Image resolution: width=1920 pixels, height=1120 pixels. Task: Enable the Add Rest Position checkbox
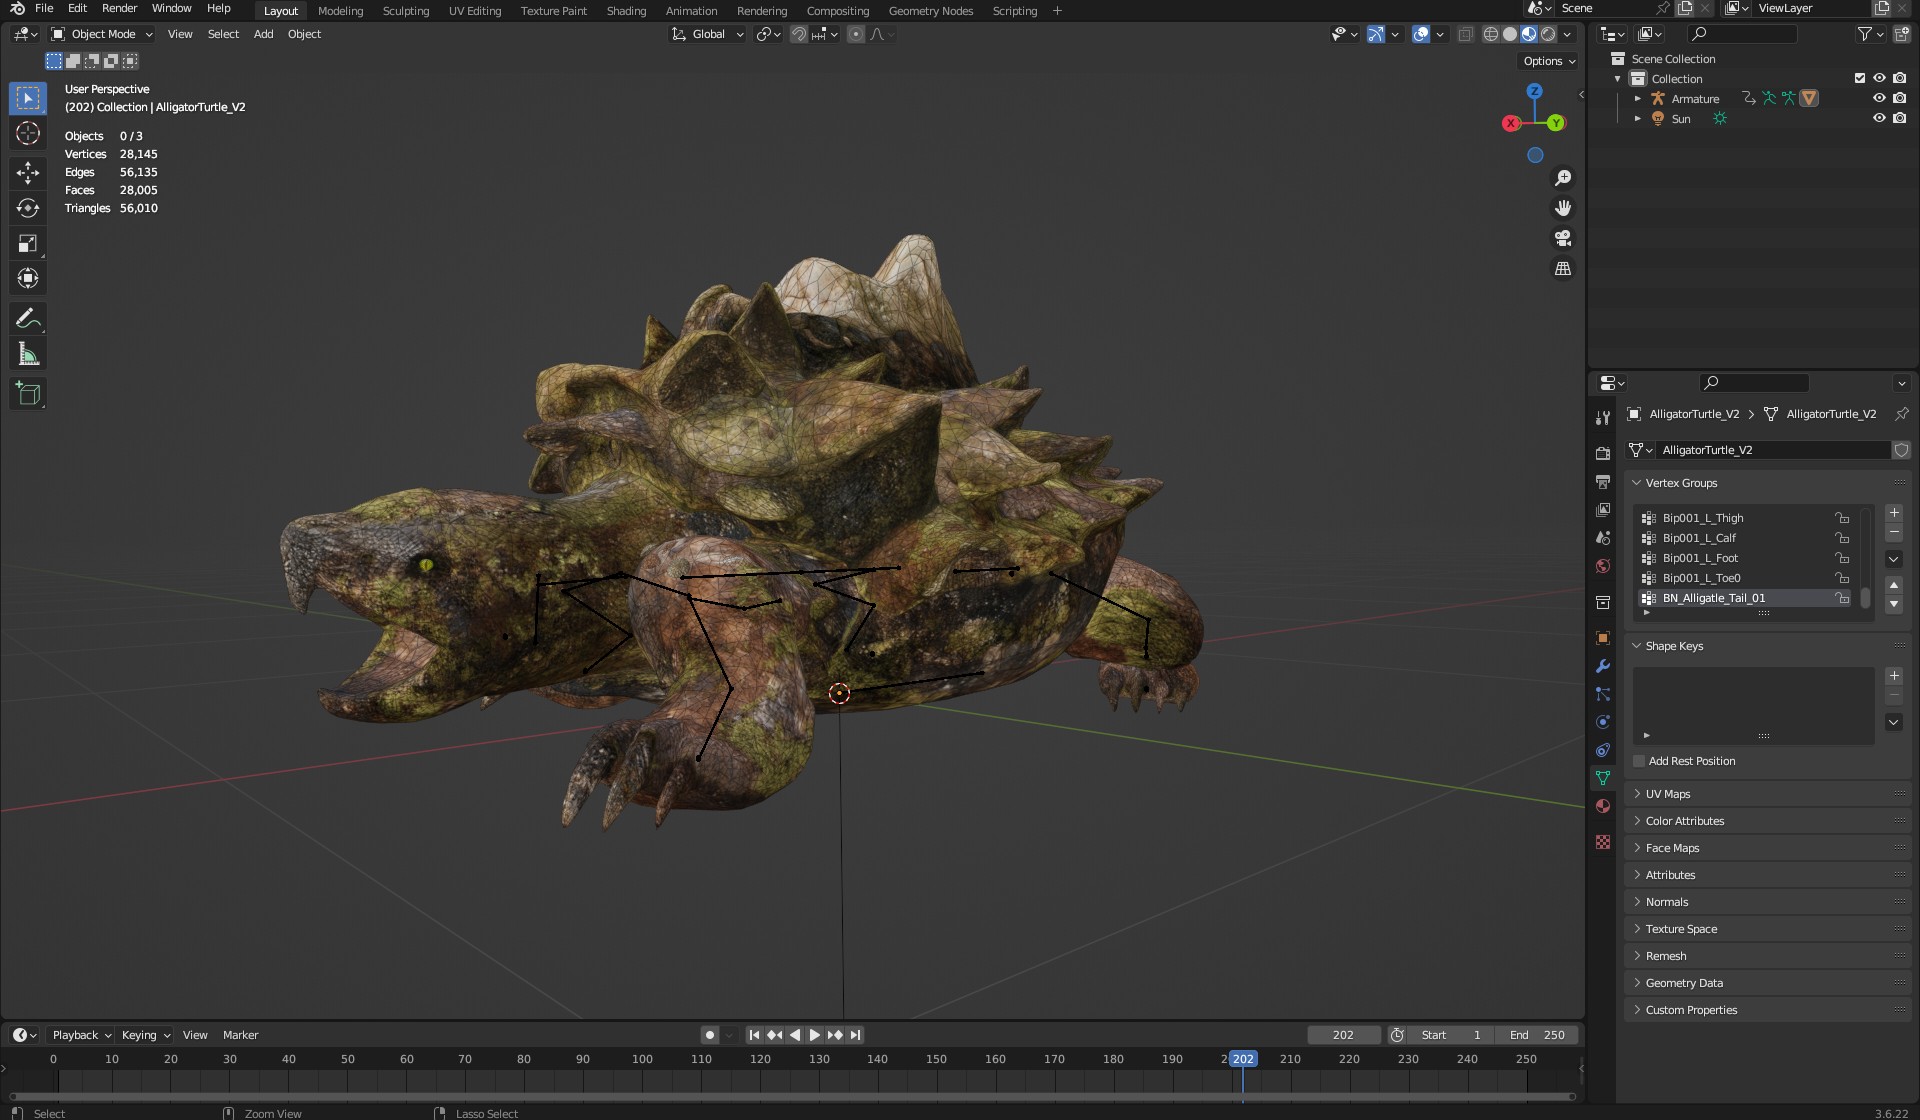1639,761
